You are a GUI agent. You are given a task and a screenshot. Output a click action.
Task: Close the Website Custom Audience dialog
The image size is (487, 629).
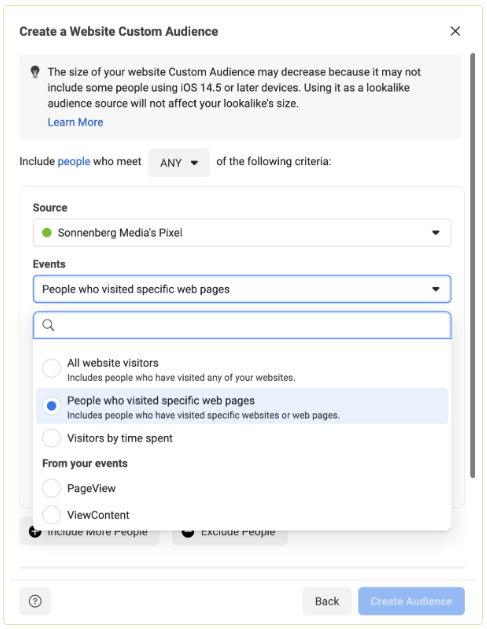click(455, 31)
